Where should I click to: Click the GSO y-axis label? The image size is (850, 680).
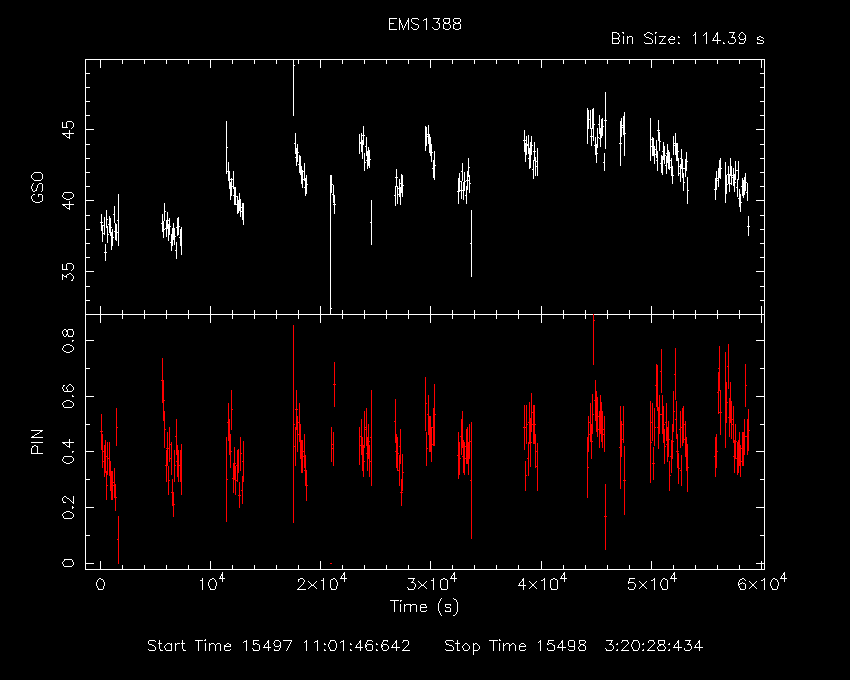37,187
